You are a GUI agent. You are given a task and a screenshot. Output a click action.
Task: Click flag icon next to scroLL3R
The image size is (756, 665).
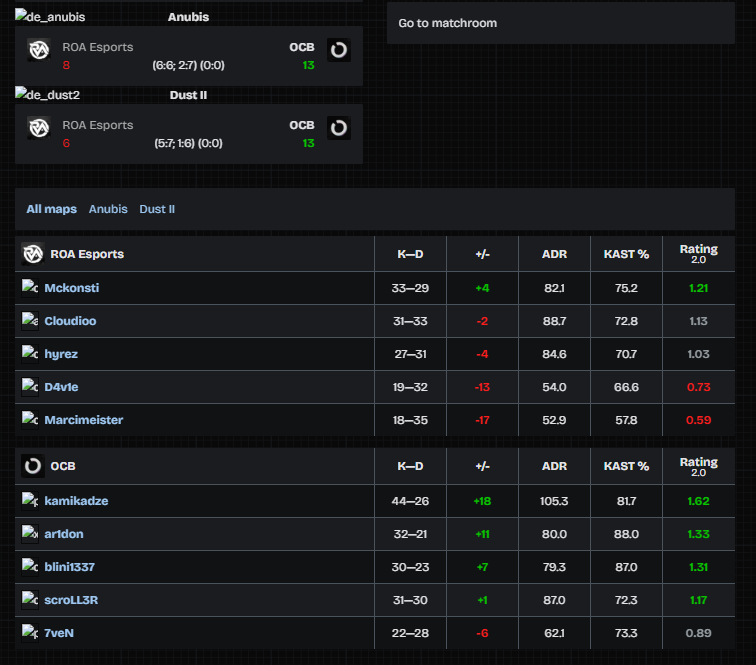coord(30,599)
